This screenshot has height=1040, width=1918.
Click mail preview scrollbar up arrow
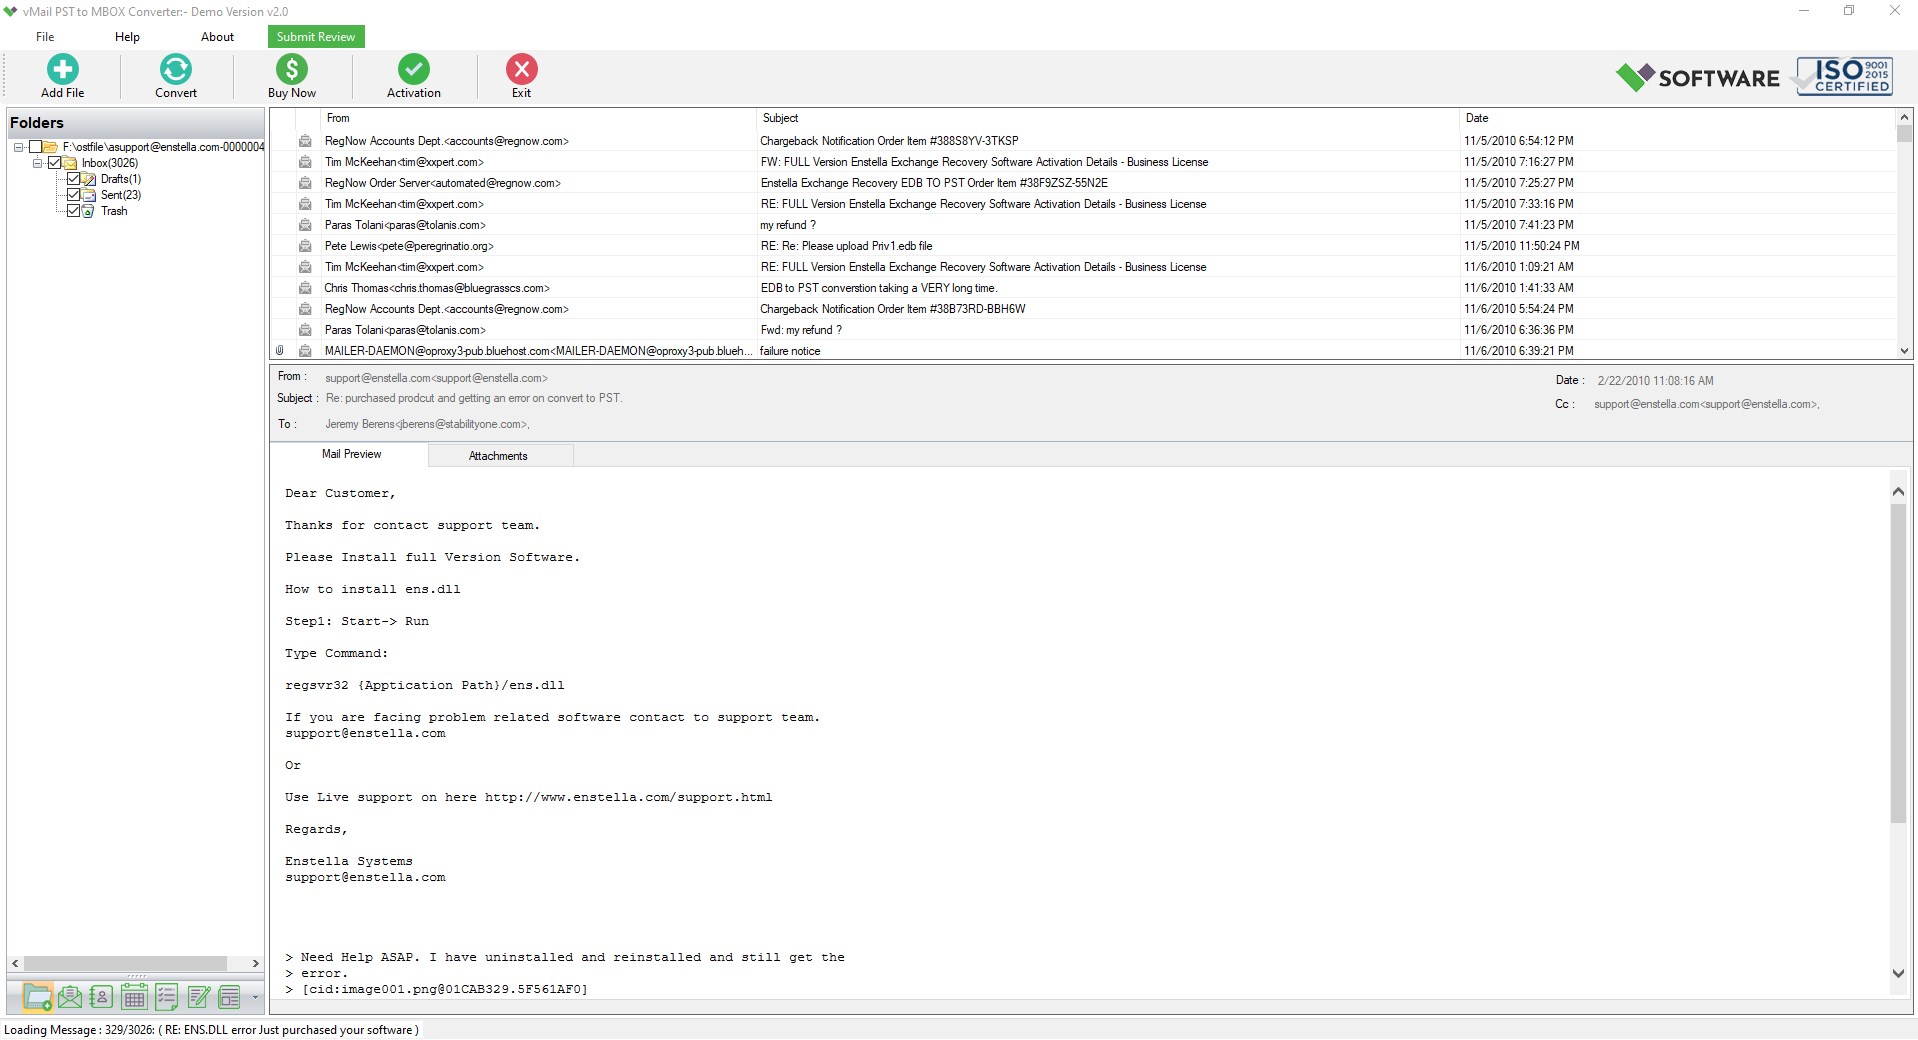[1898, 491]
